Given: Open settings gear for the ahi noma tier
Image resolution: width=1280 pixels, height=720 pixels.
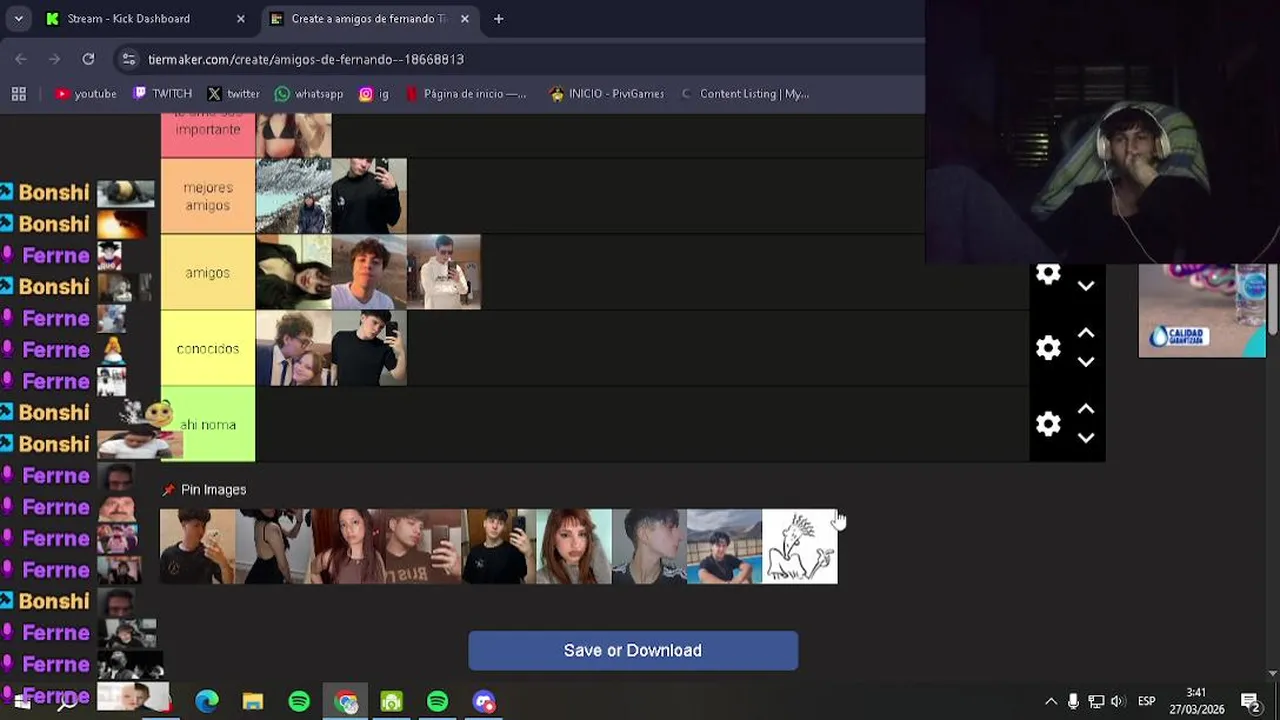Looking at the screenshot, I should coord(1048,424).
